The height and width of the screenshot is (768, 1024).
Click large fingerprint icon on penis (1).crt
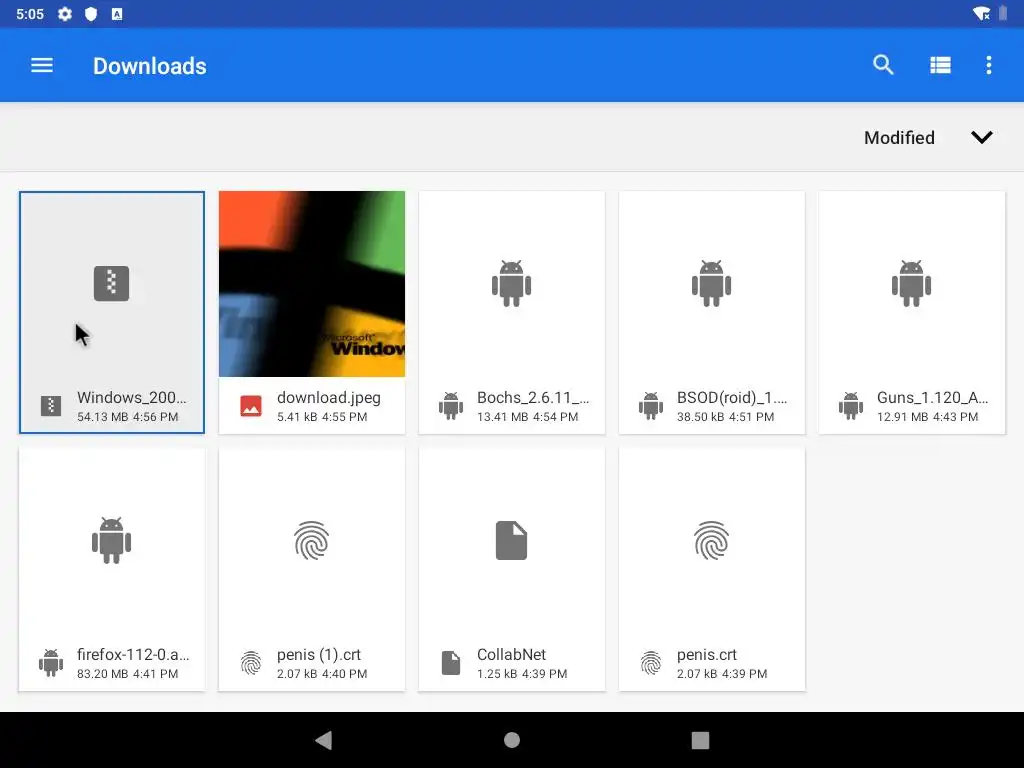point(312,540)
